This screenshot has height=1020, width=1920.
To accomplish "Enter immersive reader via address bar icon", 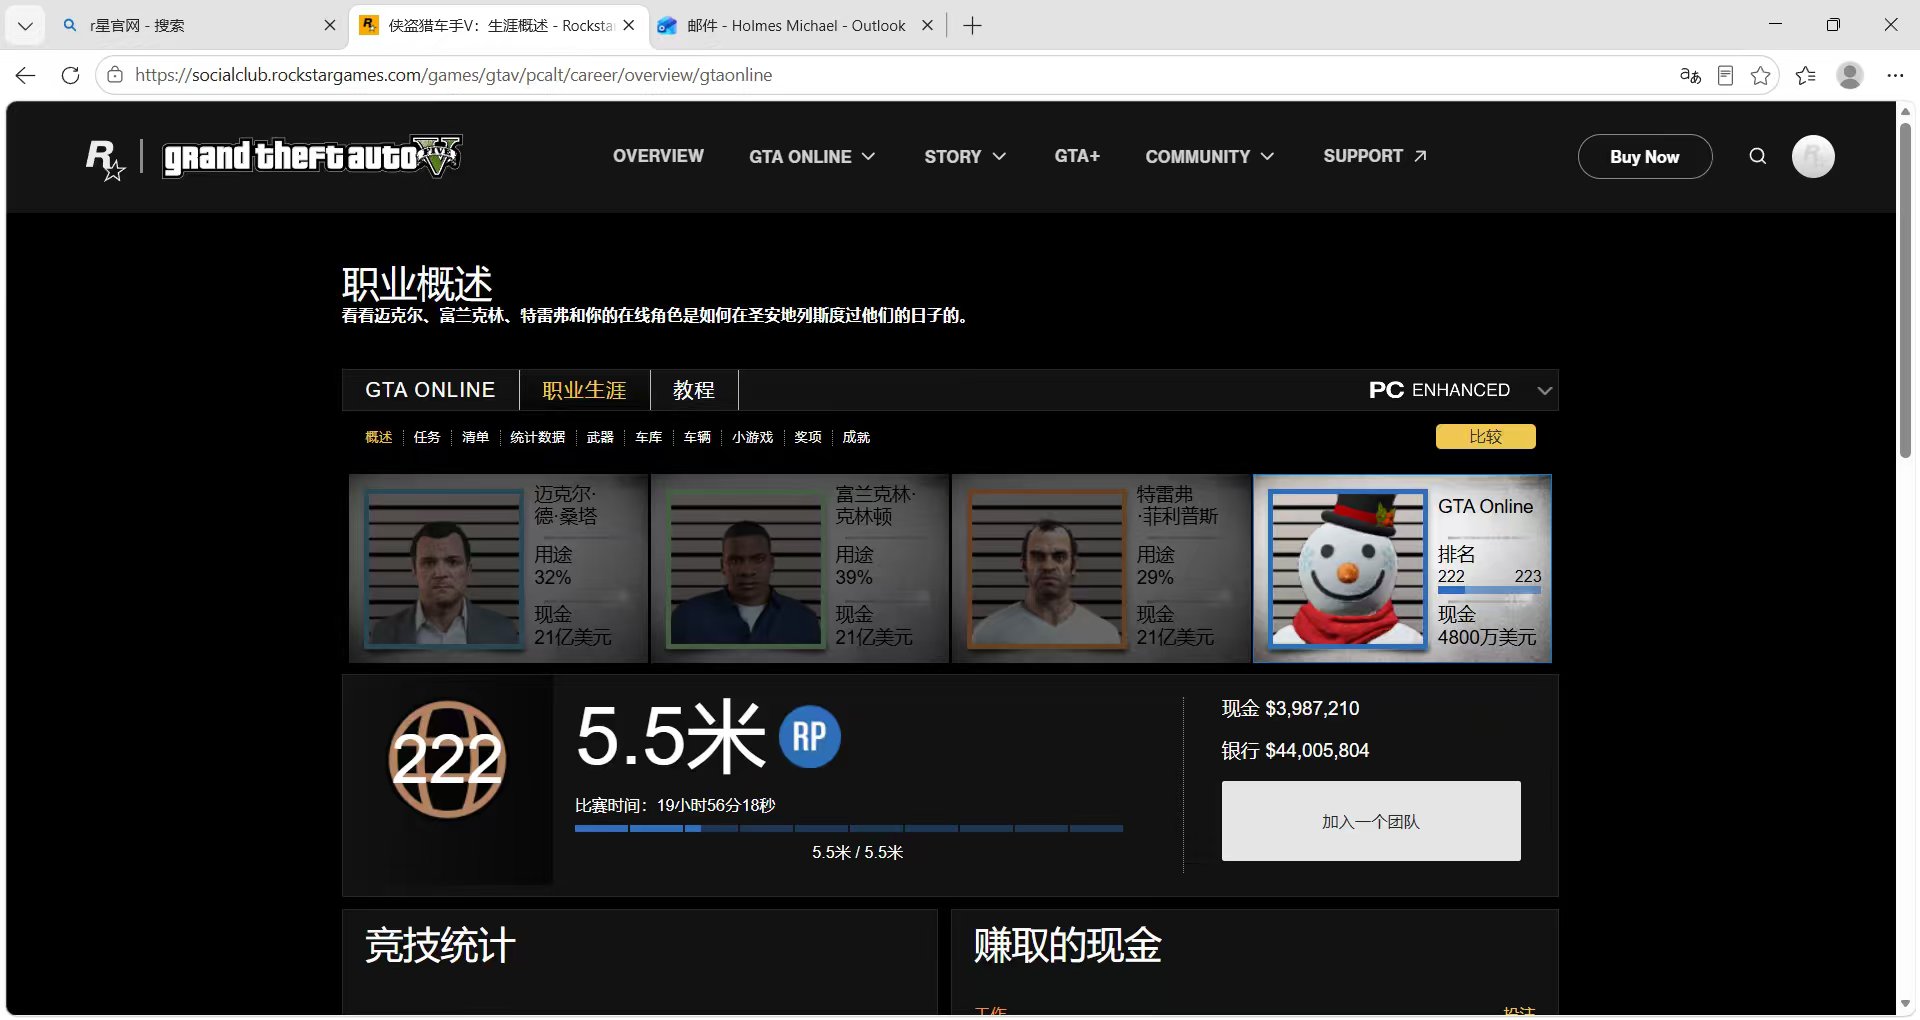I will coord(1725,75).
